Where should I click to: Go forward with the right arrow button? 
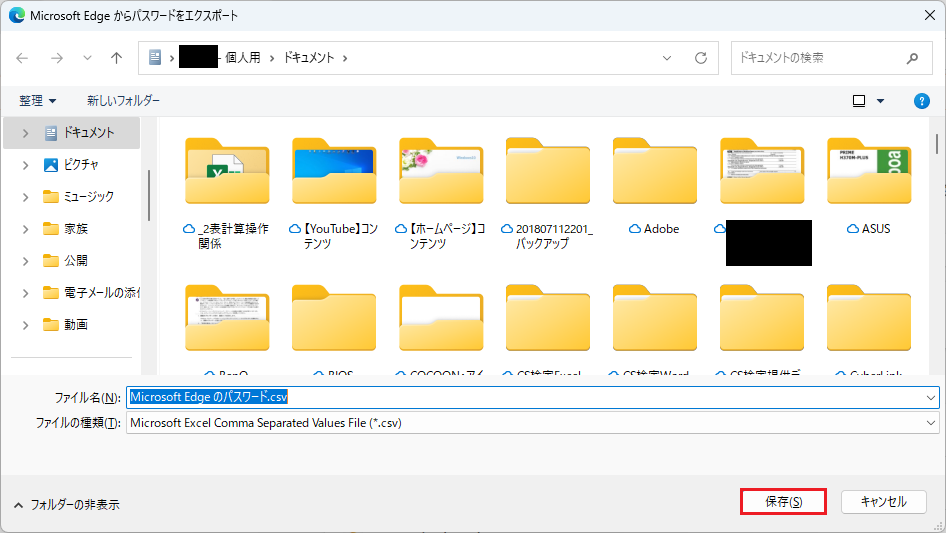pyautogui.click(x=57, y=58)
